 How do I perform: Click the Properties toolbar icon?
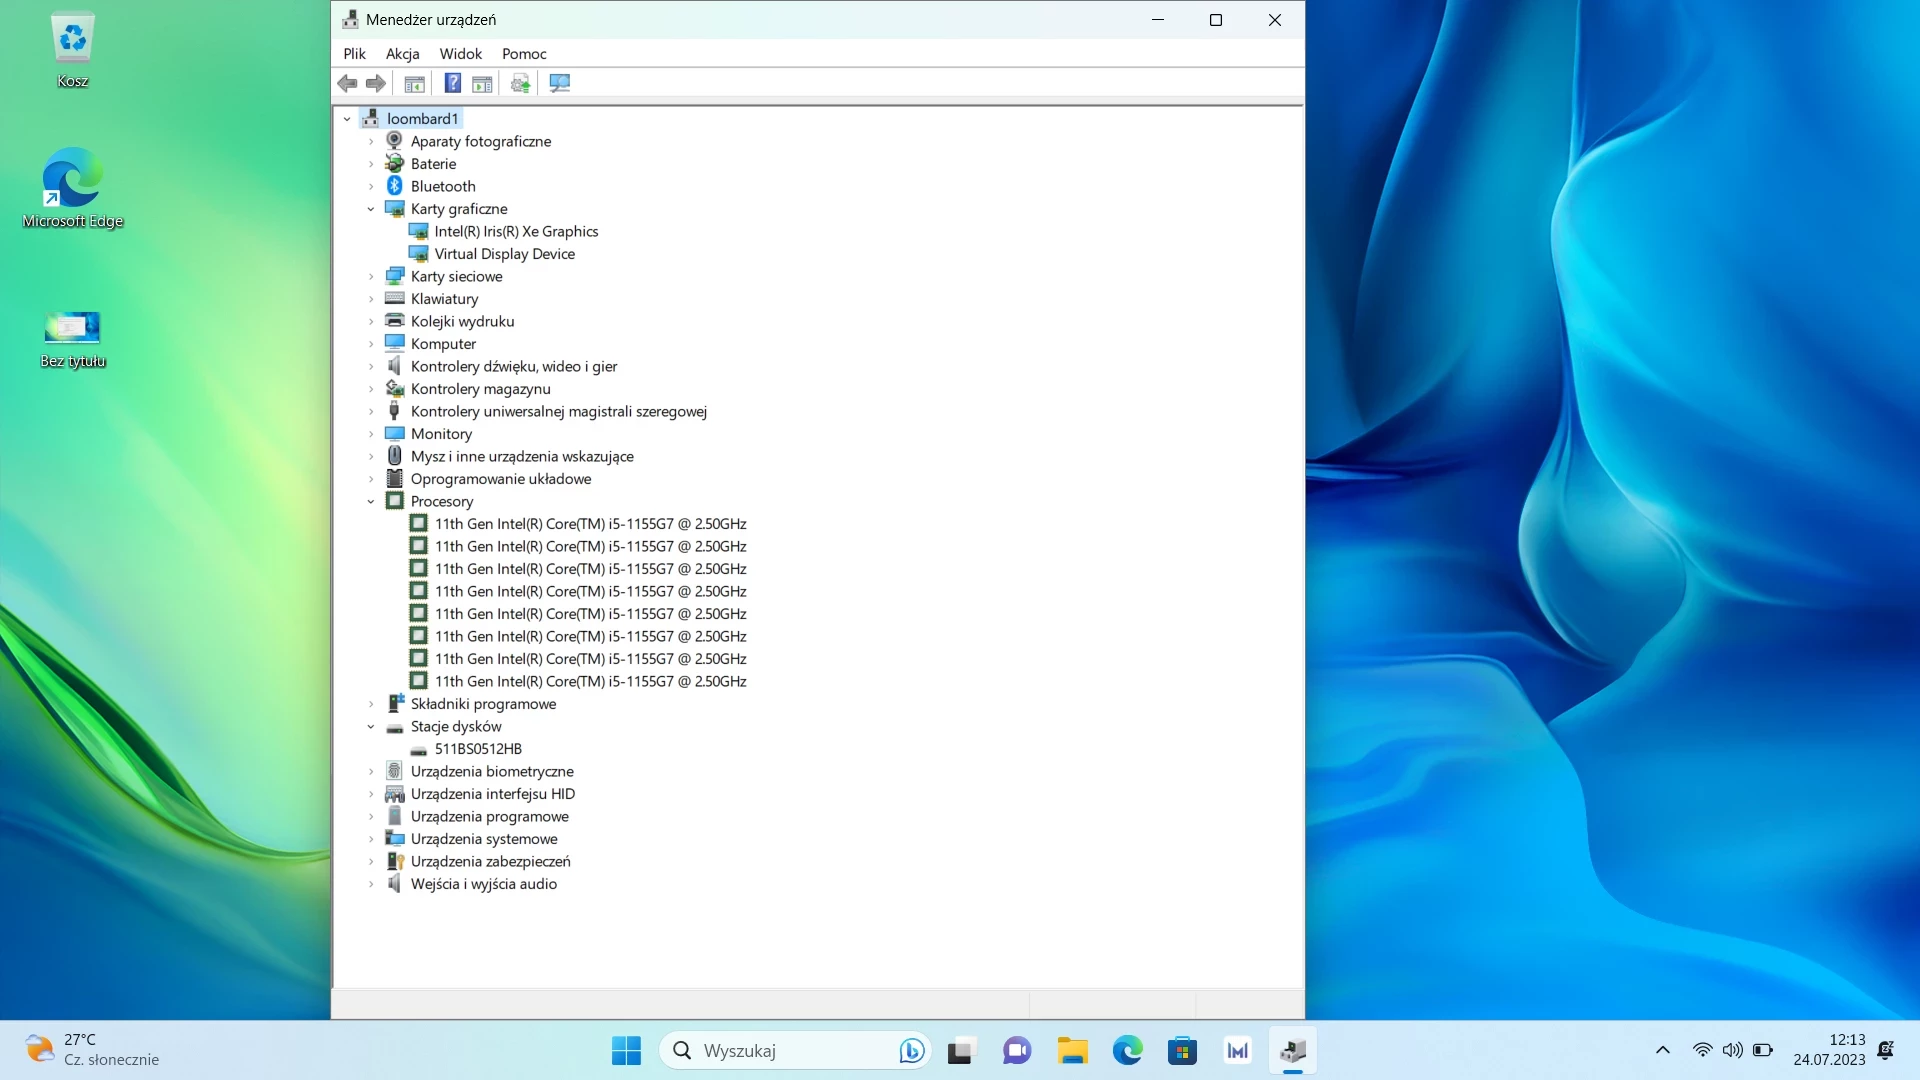coord(482,84)
